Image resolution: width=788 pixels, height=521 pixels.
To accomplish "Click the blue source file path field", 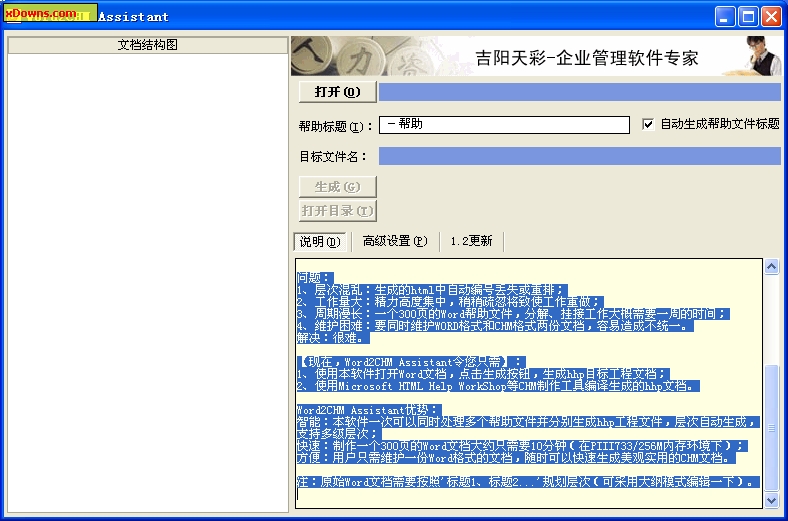I will pos(579,92).
